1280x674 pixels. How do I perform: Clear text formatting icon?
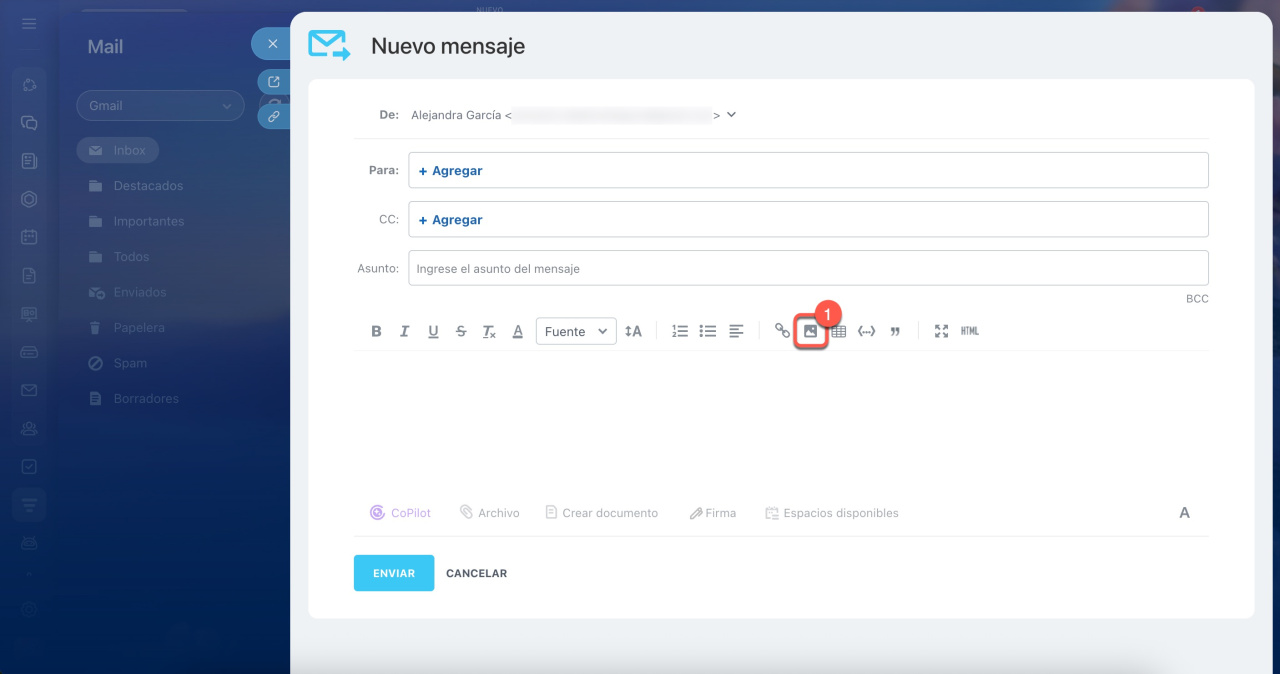point(489,331)
